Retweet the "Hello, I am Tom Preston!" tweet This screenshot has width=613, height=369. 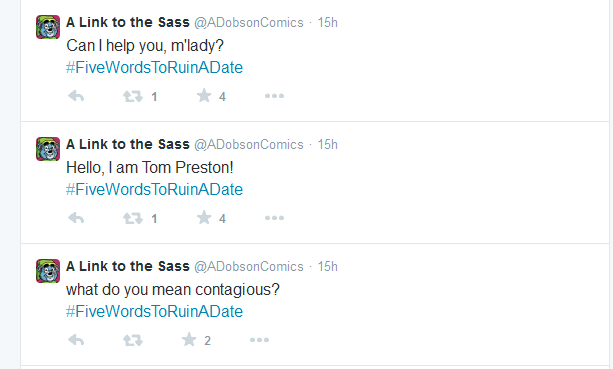coord(133,218)
